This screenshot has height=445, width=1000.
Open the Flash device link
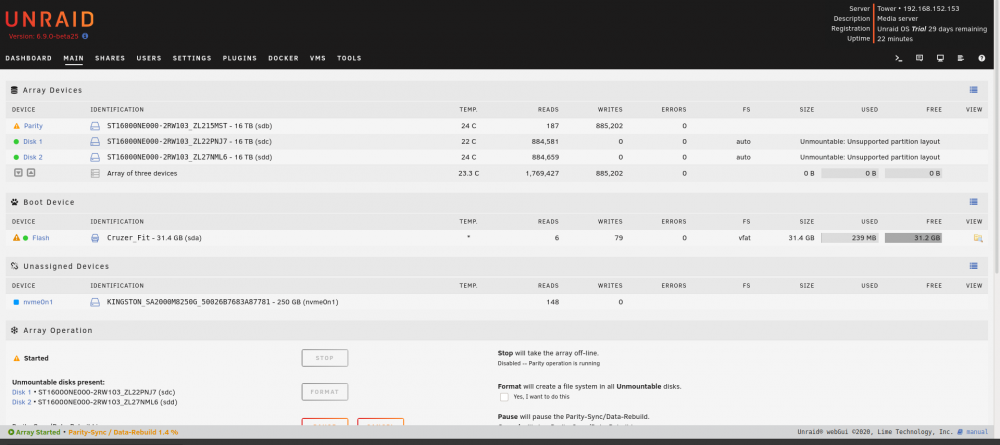(x=41, y=238)
